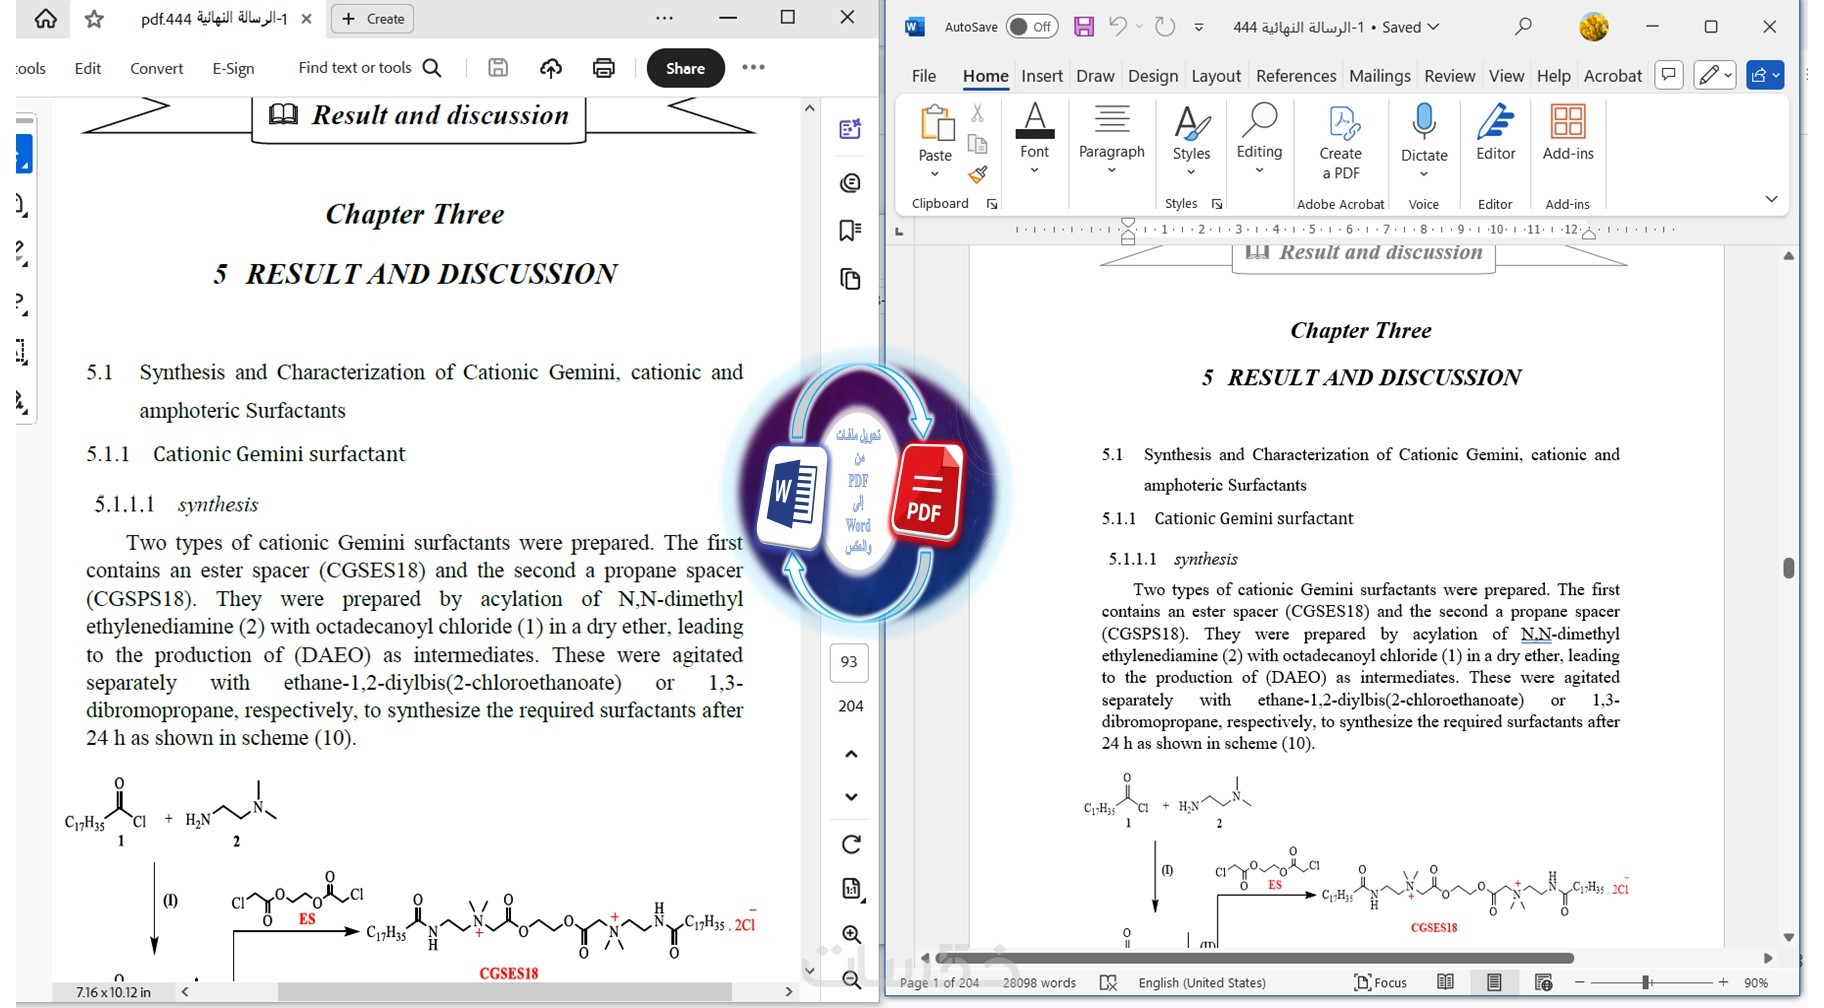
Task: Toggle Focus mode in Word status bar
Action: pos(1380,983)
